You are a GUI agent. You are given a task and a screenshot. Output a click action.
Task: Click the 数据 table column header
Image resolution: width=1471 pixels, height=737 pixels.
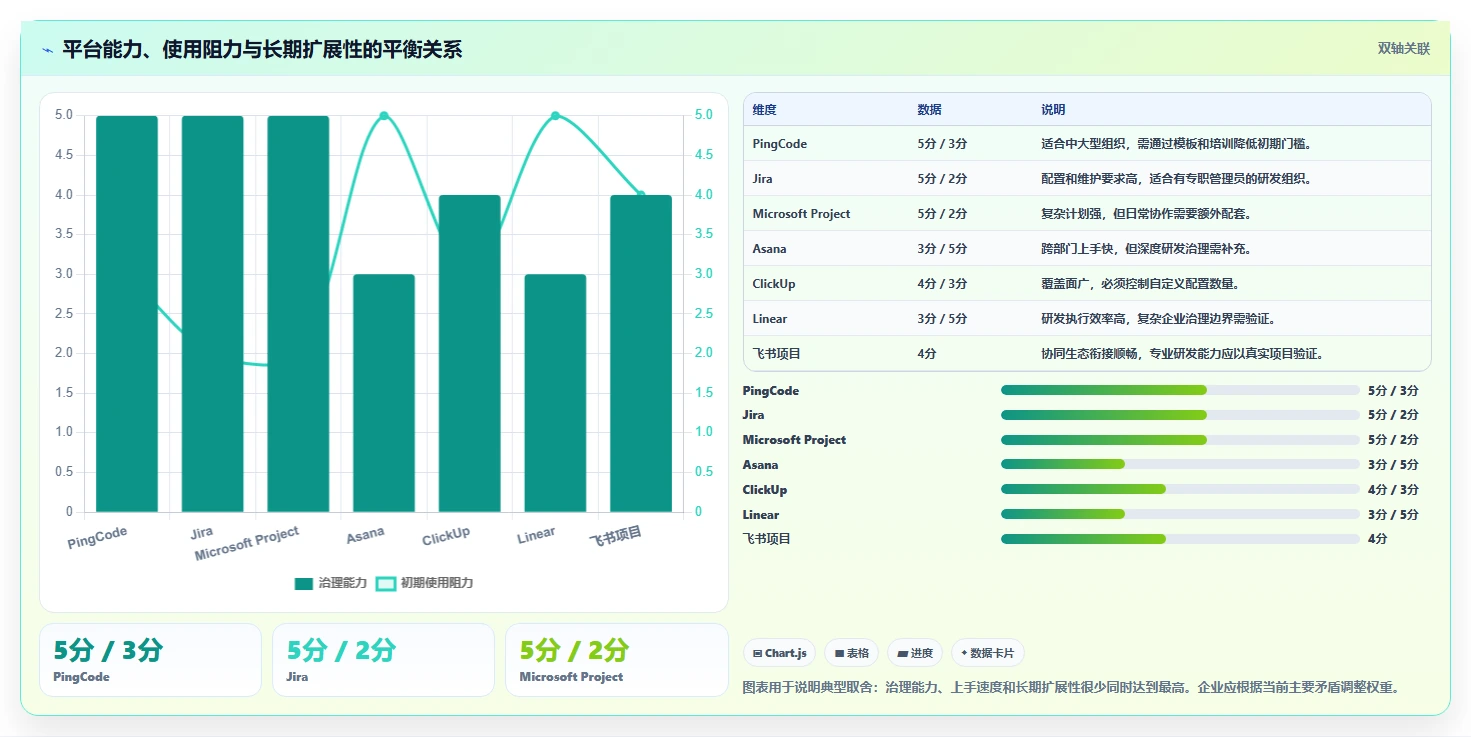pos(929,110)
